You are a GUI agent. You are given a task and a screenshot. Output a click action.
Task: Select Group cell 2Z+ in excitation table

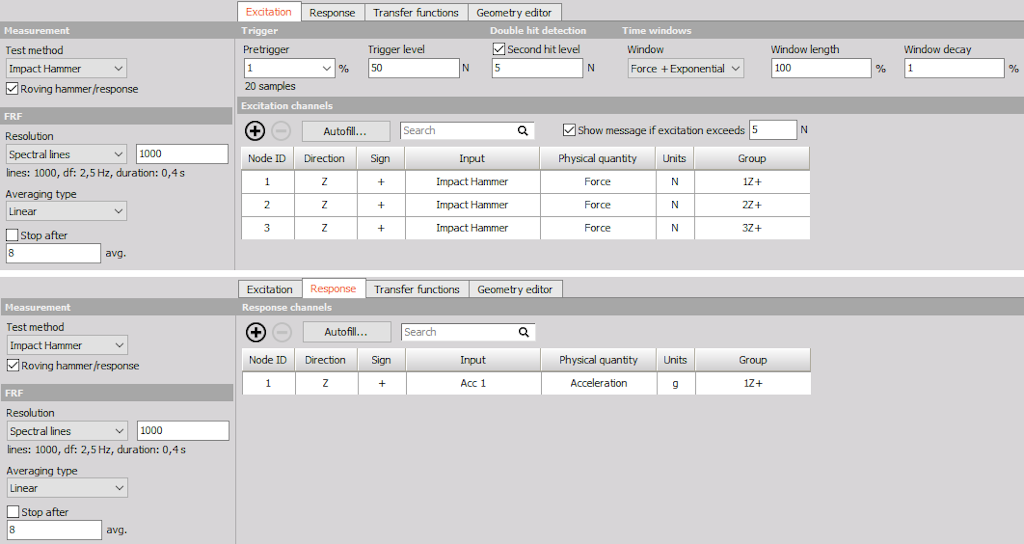[752, 205]
